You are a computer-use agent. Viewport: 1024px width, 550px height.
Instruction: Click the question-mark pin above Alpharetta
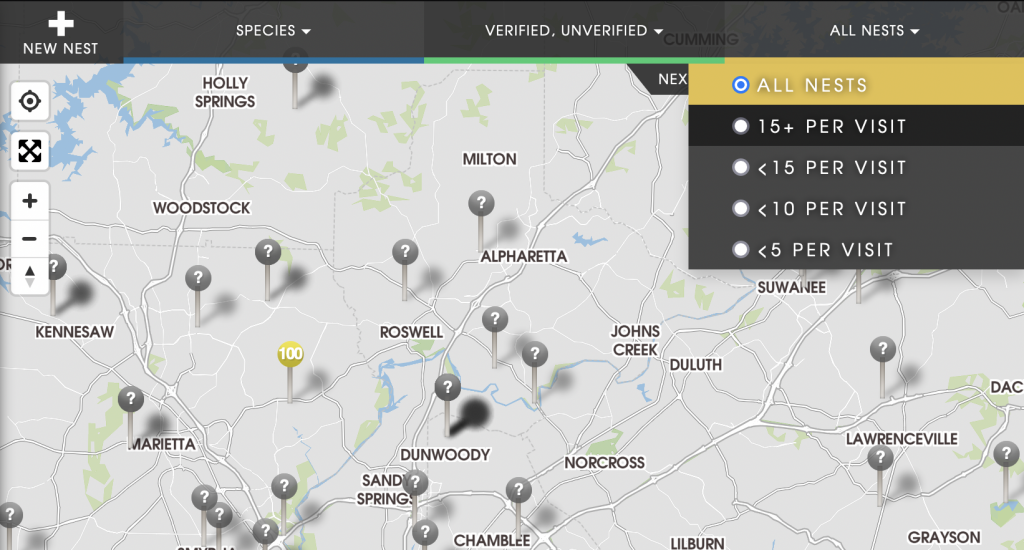click(x=481, y=204)
